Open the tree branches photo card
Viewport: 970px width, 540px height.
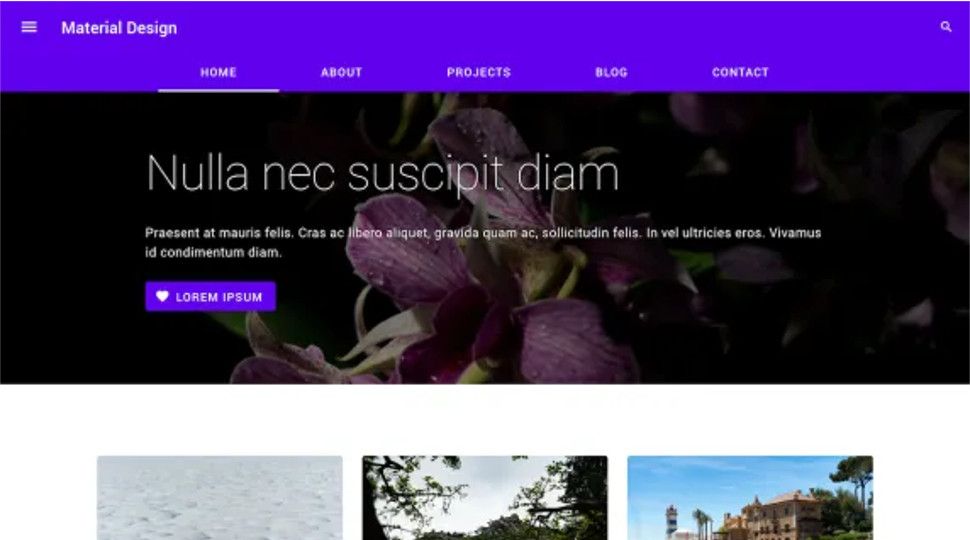pyautogui.click(x=485, y=498)
